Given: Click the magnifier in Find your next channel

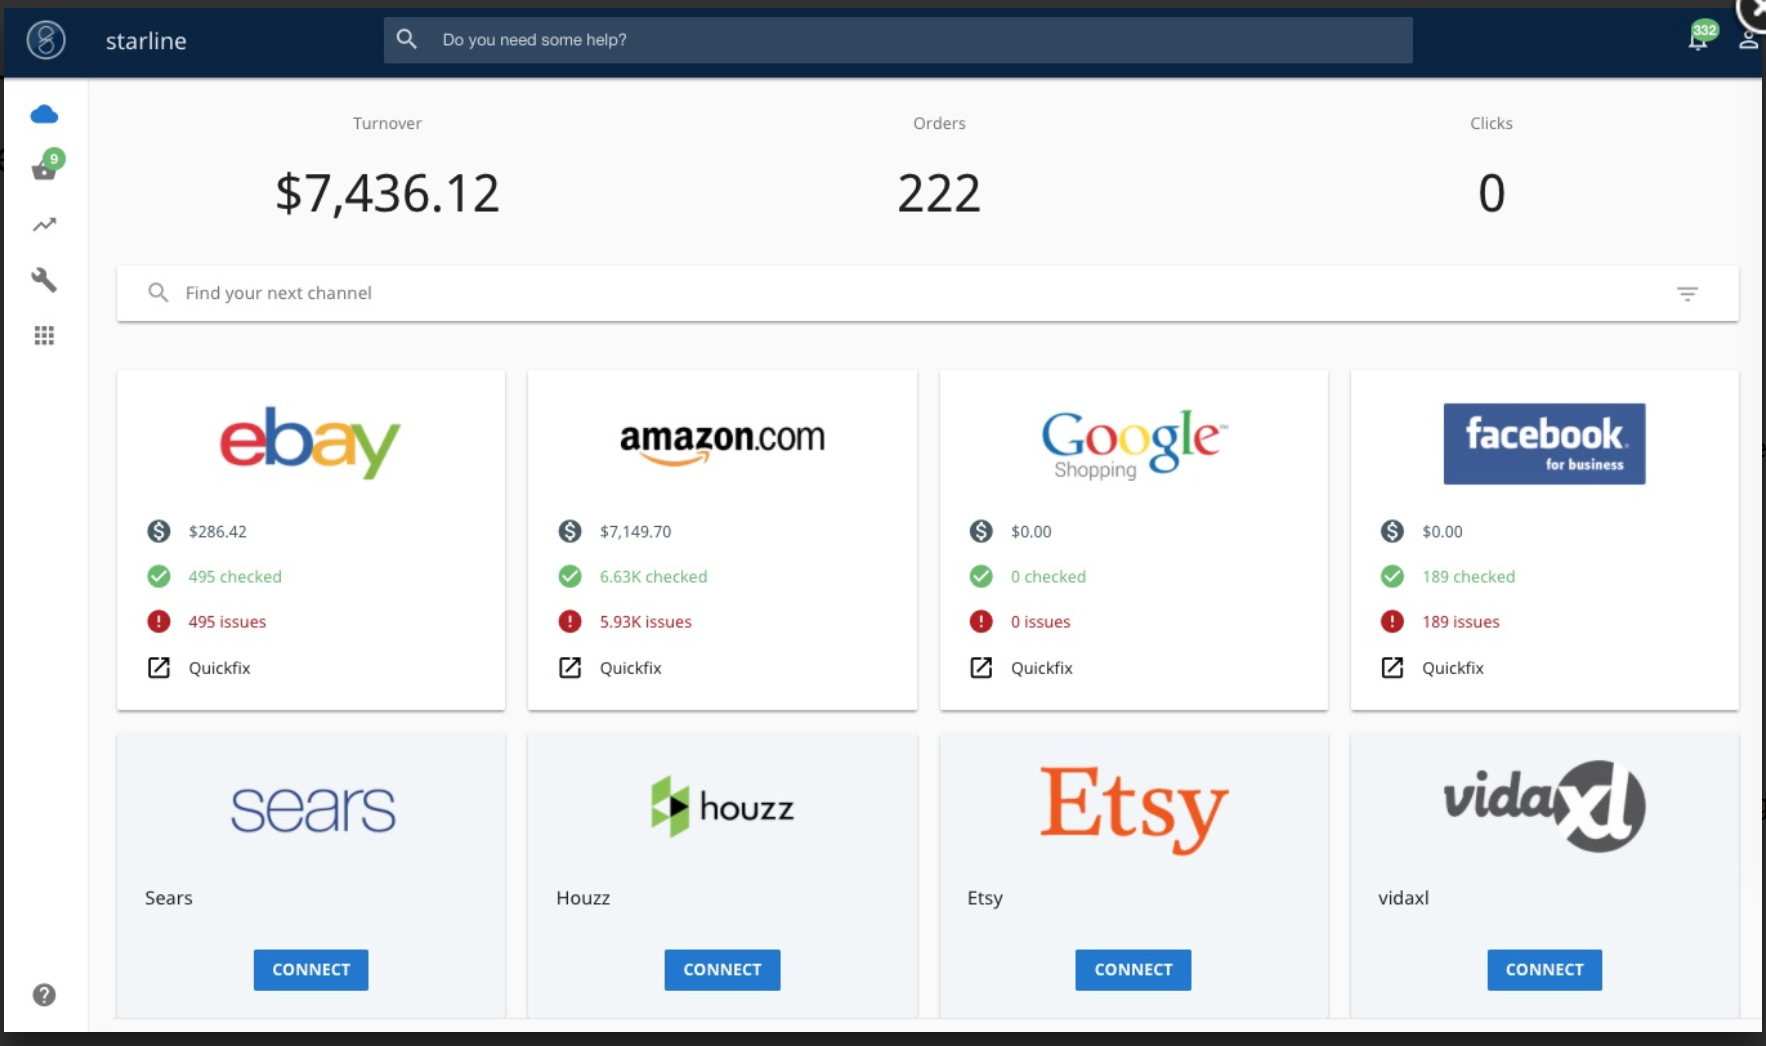Looking at the screenshot, I should click(158, 293).
